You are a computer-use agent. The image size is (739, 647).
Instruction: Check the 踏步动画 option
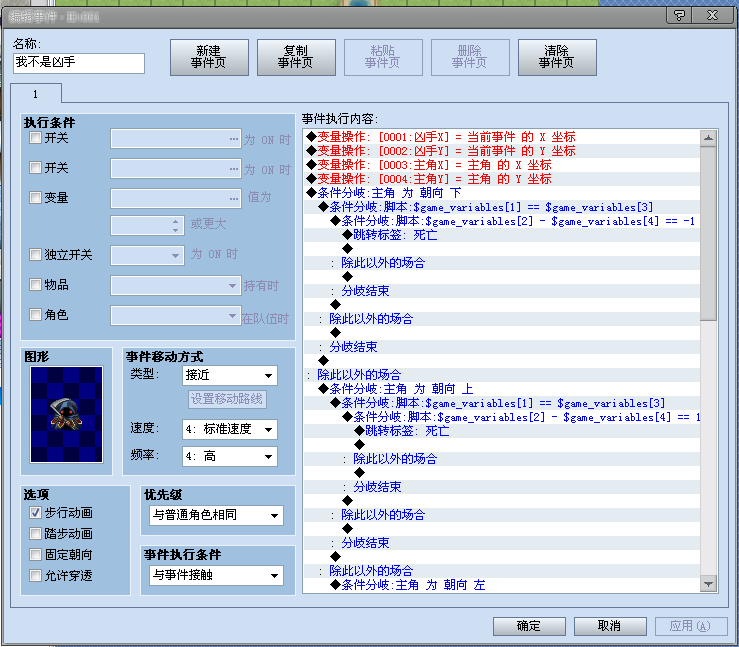point(35,533)
